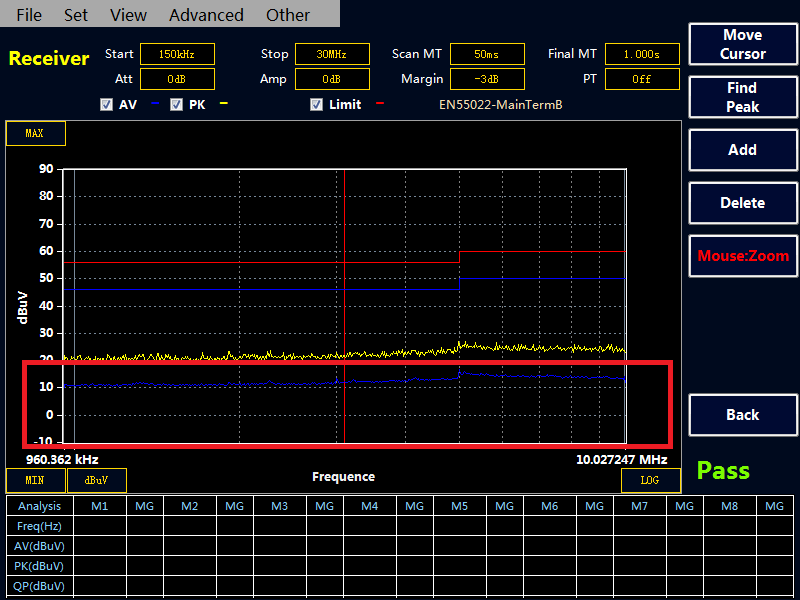The width and height of the screenshot is (800, 600).
Task: Edit the Stop frequency field
Action: tap(332, 54)
